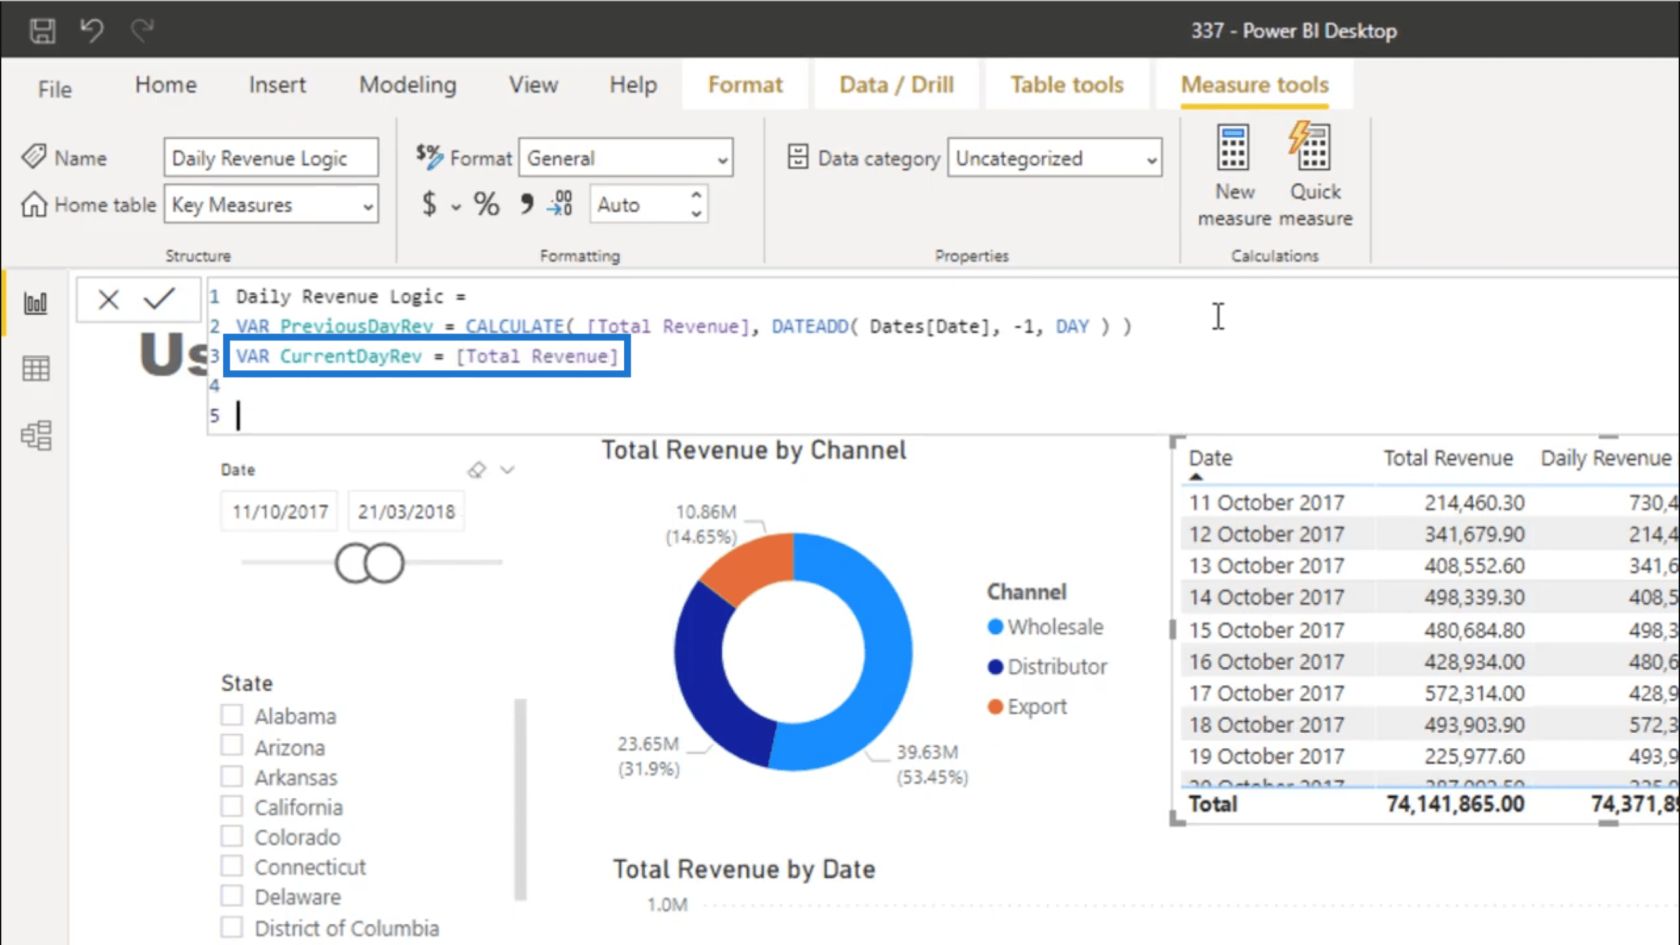The height and width of the screenshot is (945, 1680).
Task: Open Data category Uncategorized dropdown
Action: 1054,158
